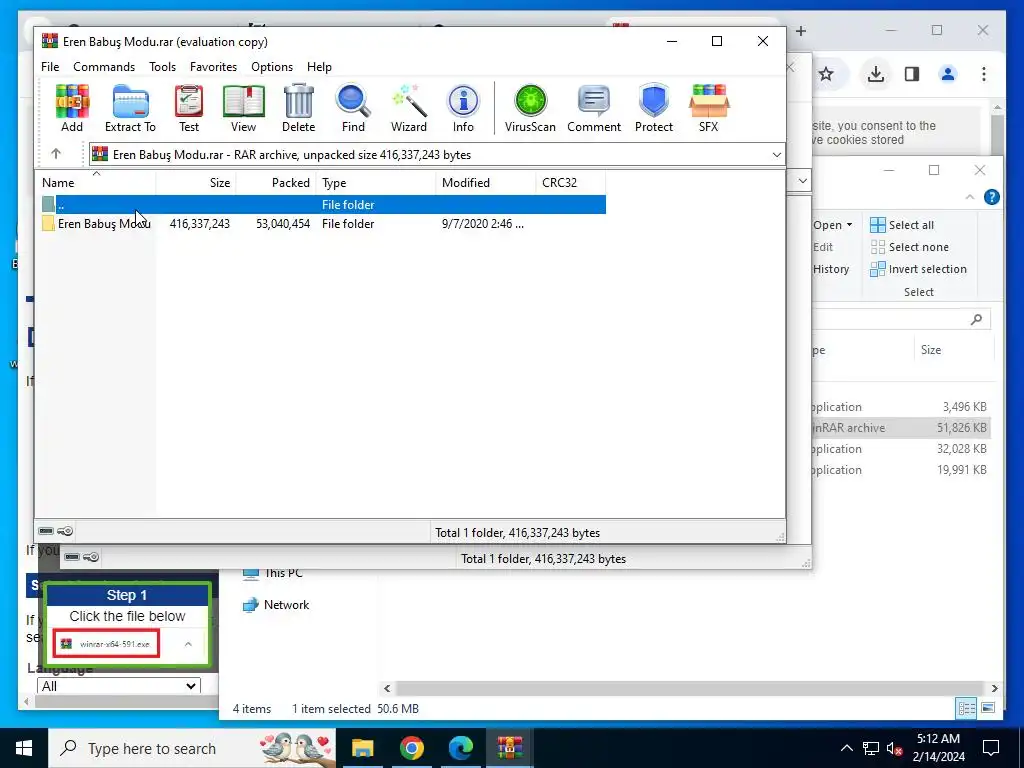1024x768 pixels.
Task: Open Microsoft Edge from the taskbar
Action: coord(460,748)
